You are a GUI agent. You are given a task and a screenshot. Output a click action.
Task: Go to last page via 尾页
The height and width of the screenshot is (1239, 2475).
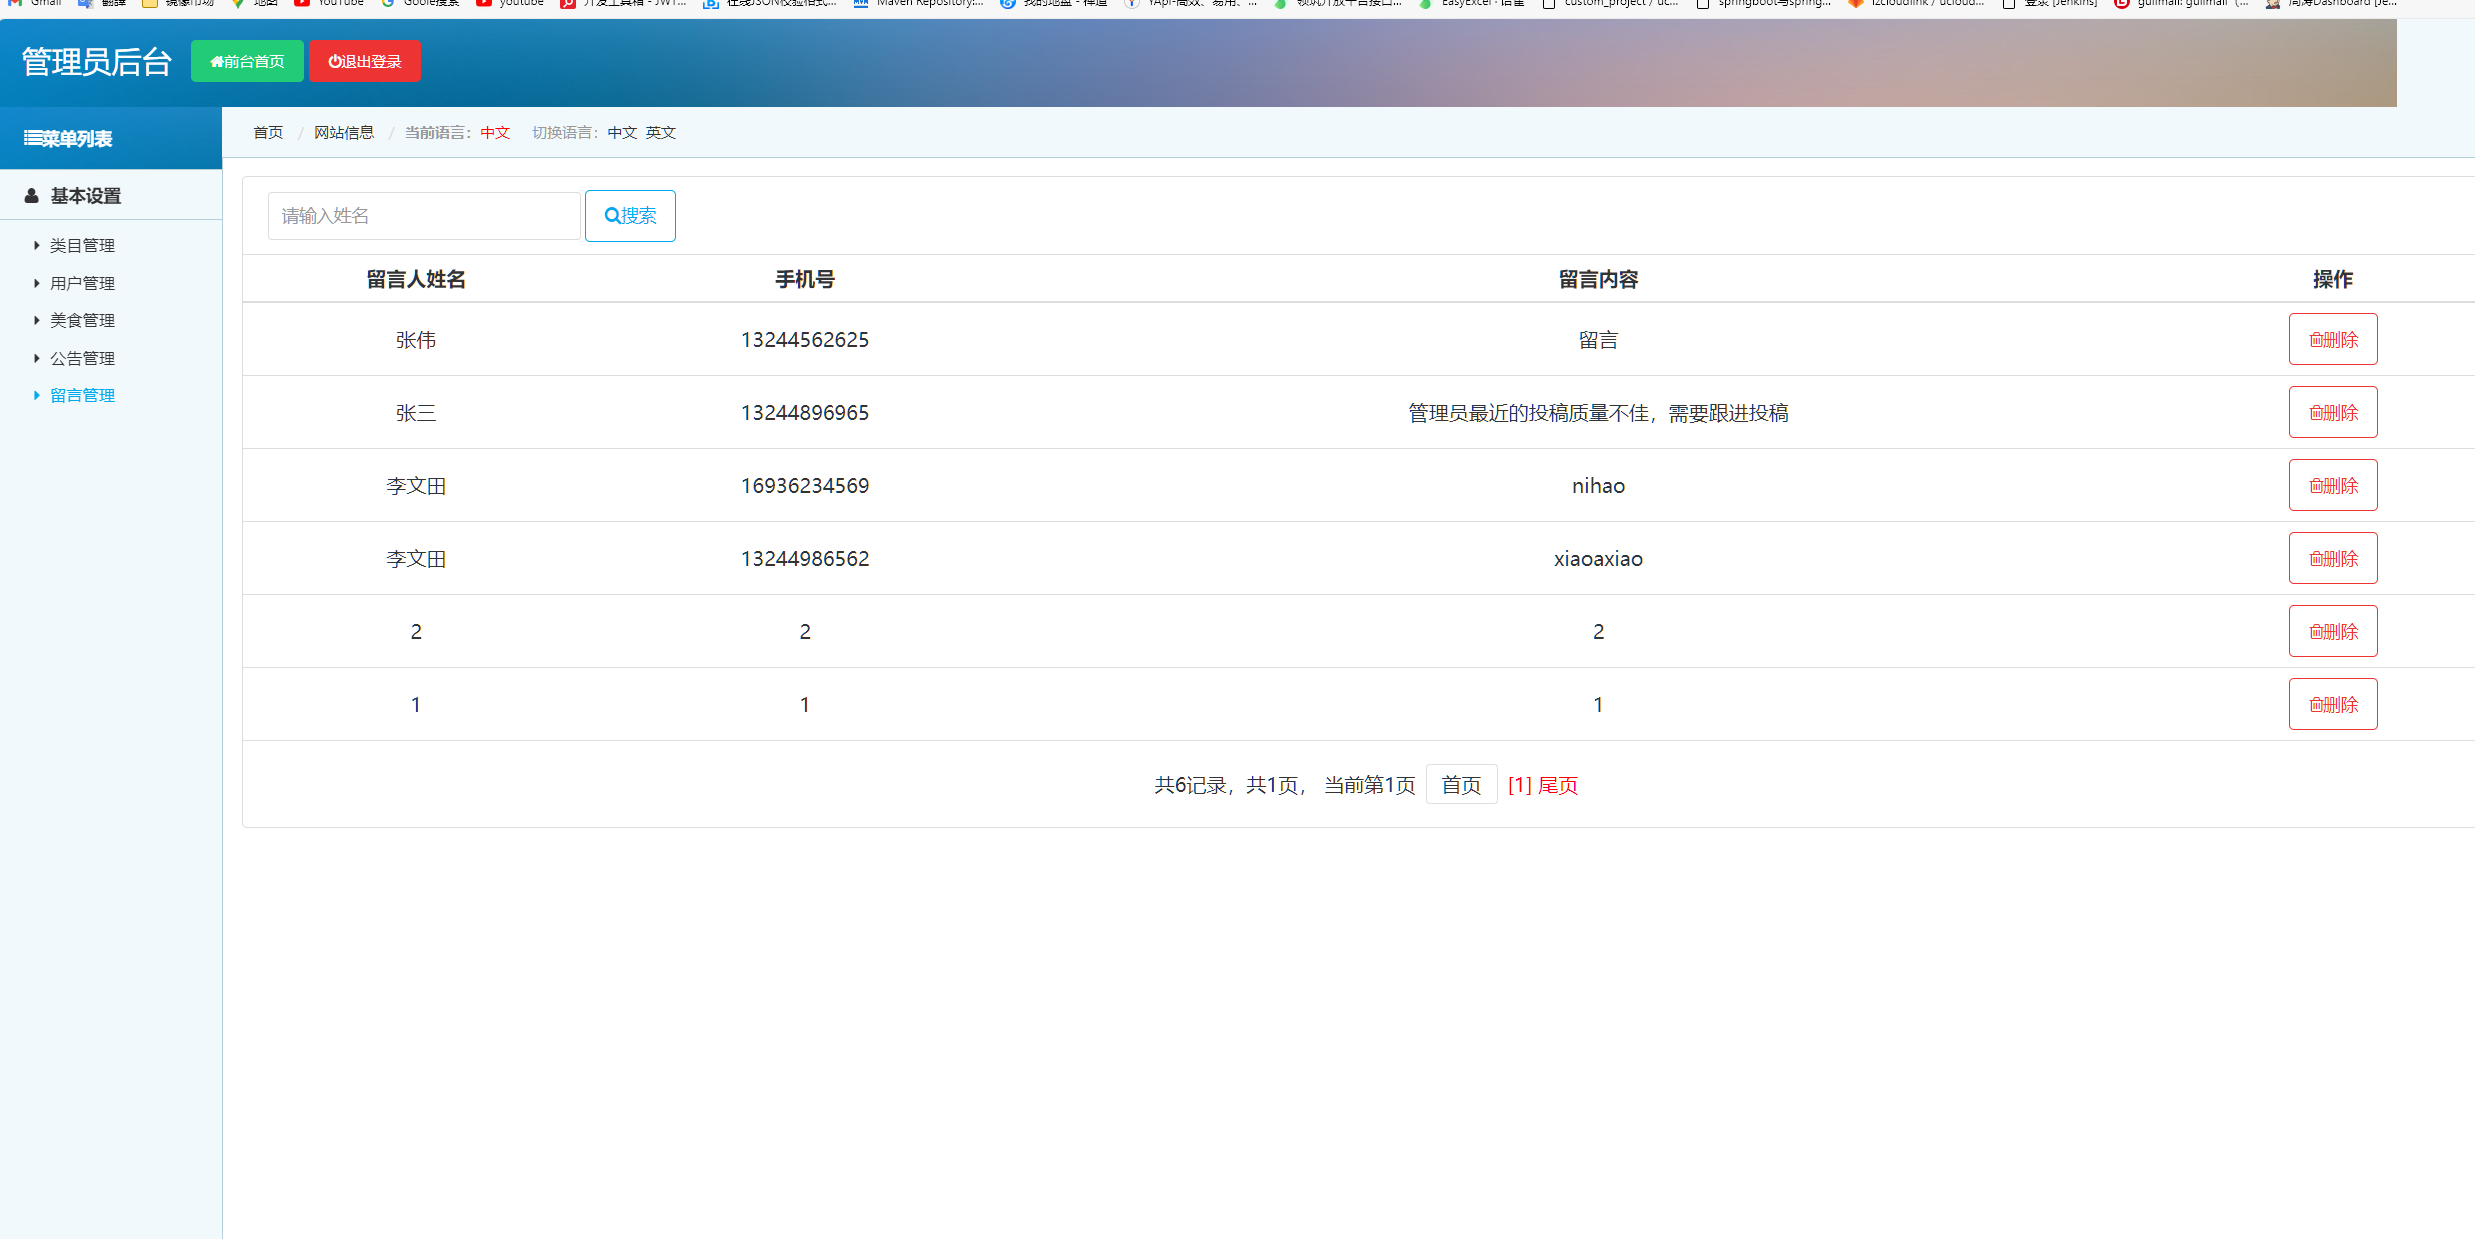(1558, 786)
